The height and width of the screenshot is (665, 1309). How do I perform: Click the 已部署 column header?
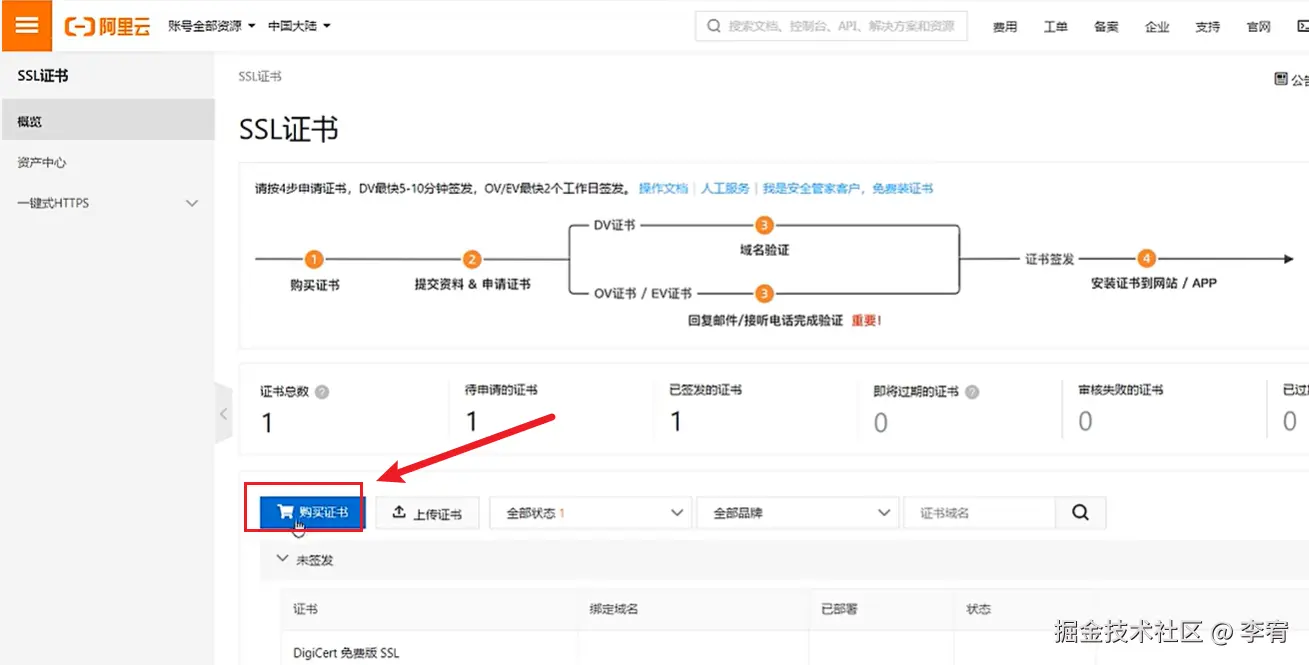click(839, 609)
